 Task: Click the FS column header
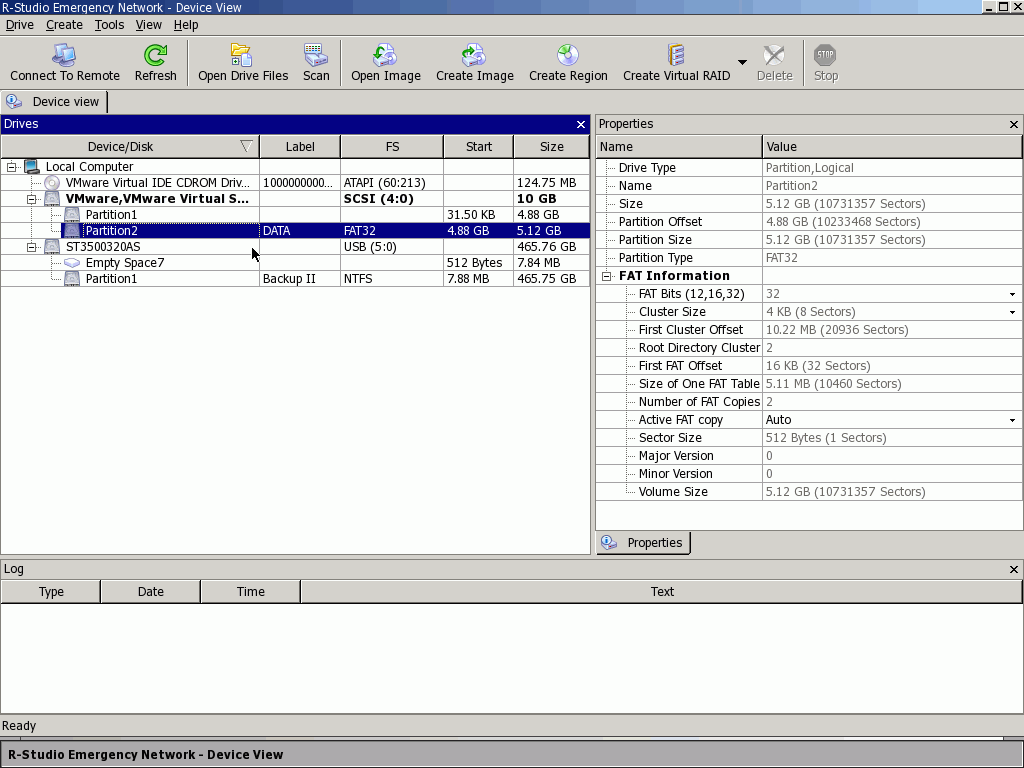tap(392, 147)
